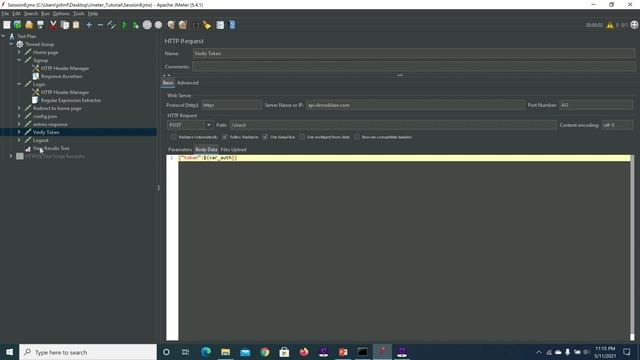This screenshot has width=640, height=360.
Task: Switch to the Files Upload tab
Action: pyautogui.click(x=233, y=149)
